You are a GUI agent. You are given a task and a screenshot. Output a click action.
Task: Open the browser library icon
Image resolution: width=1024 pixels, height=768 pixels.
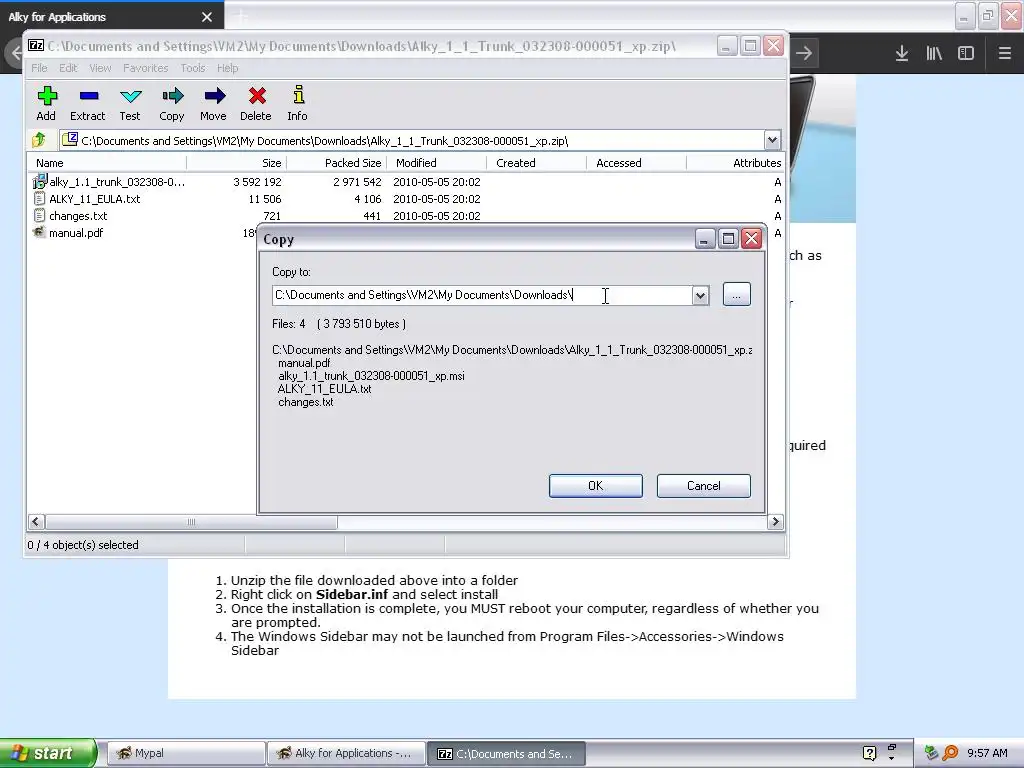click(934, 54)
